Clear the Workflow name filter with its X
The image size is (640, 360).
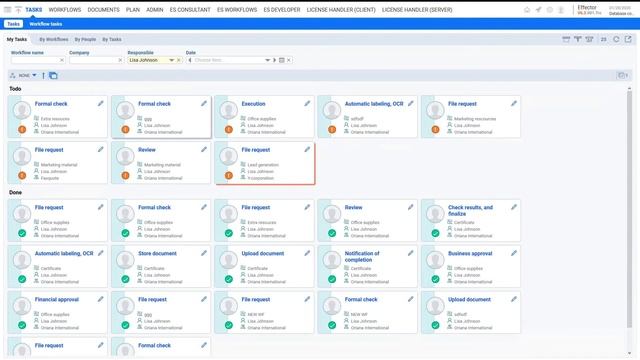tap(62, 60)
